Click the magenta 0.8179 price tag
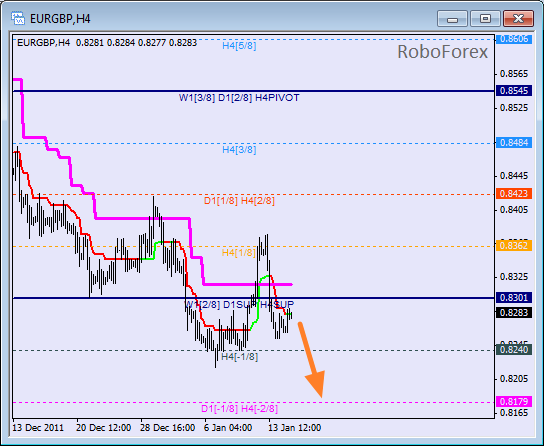 coord(514,402)
